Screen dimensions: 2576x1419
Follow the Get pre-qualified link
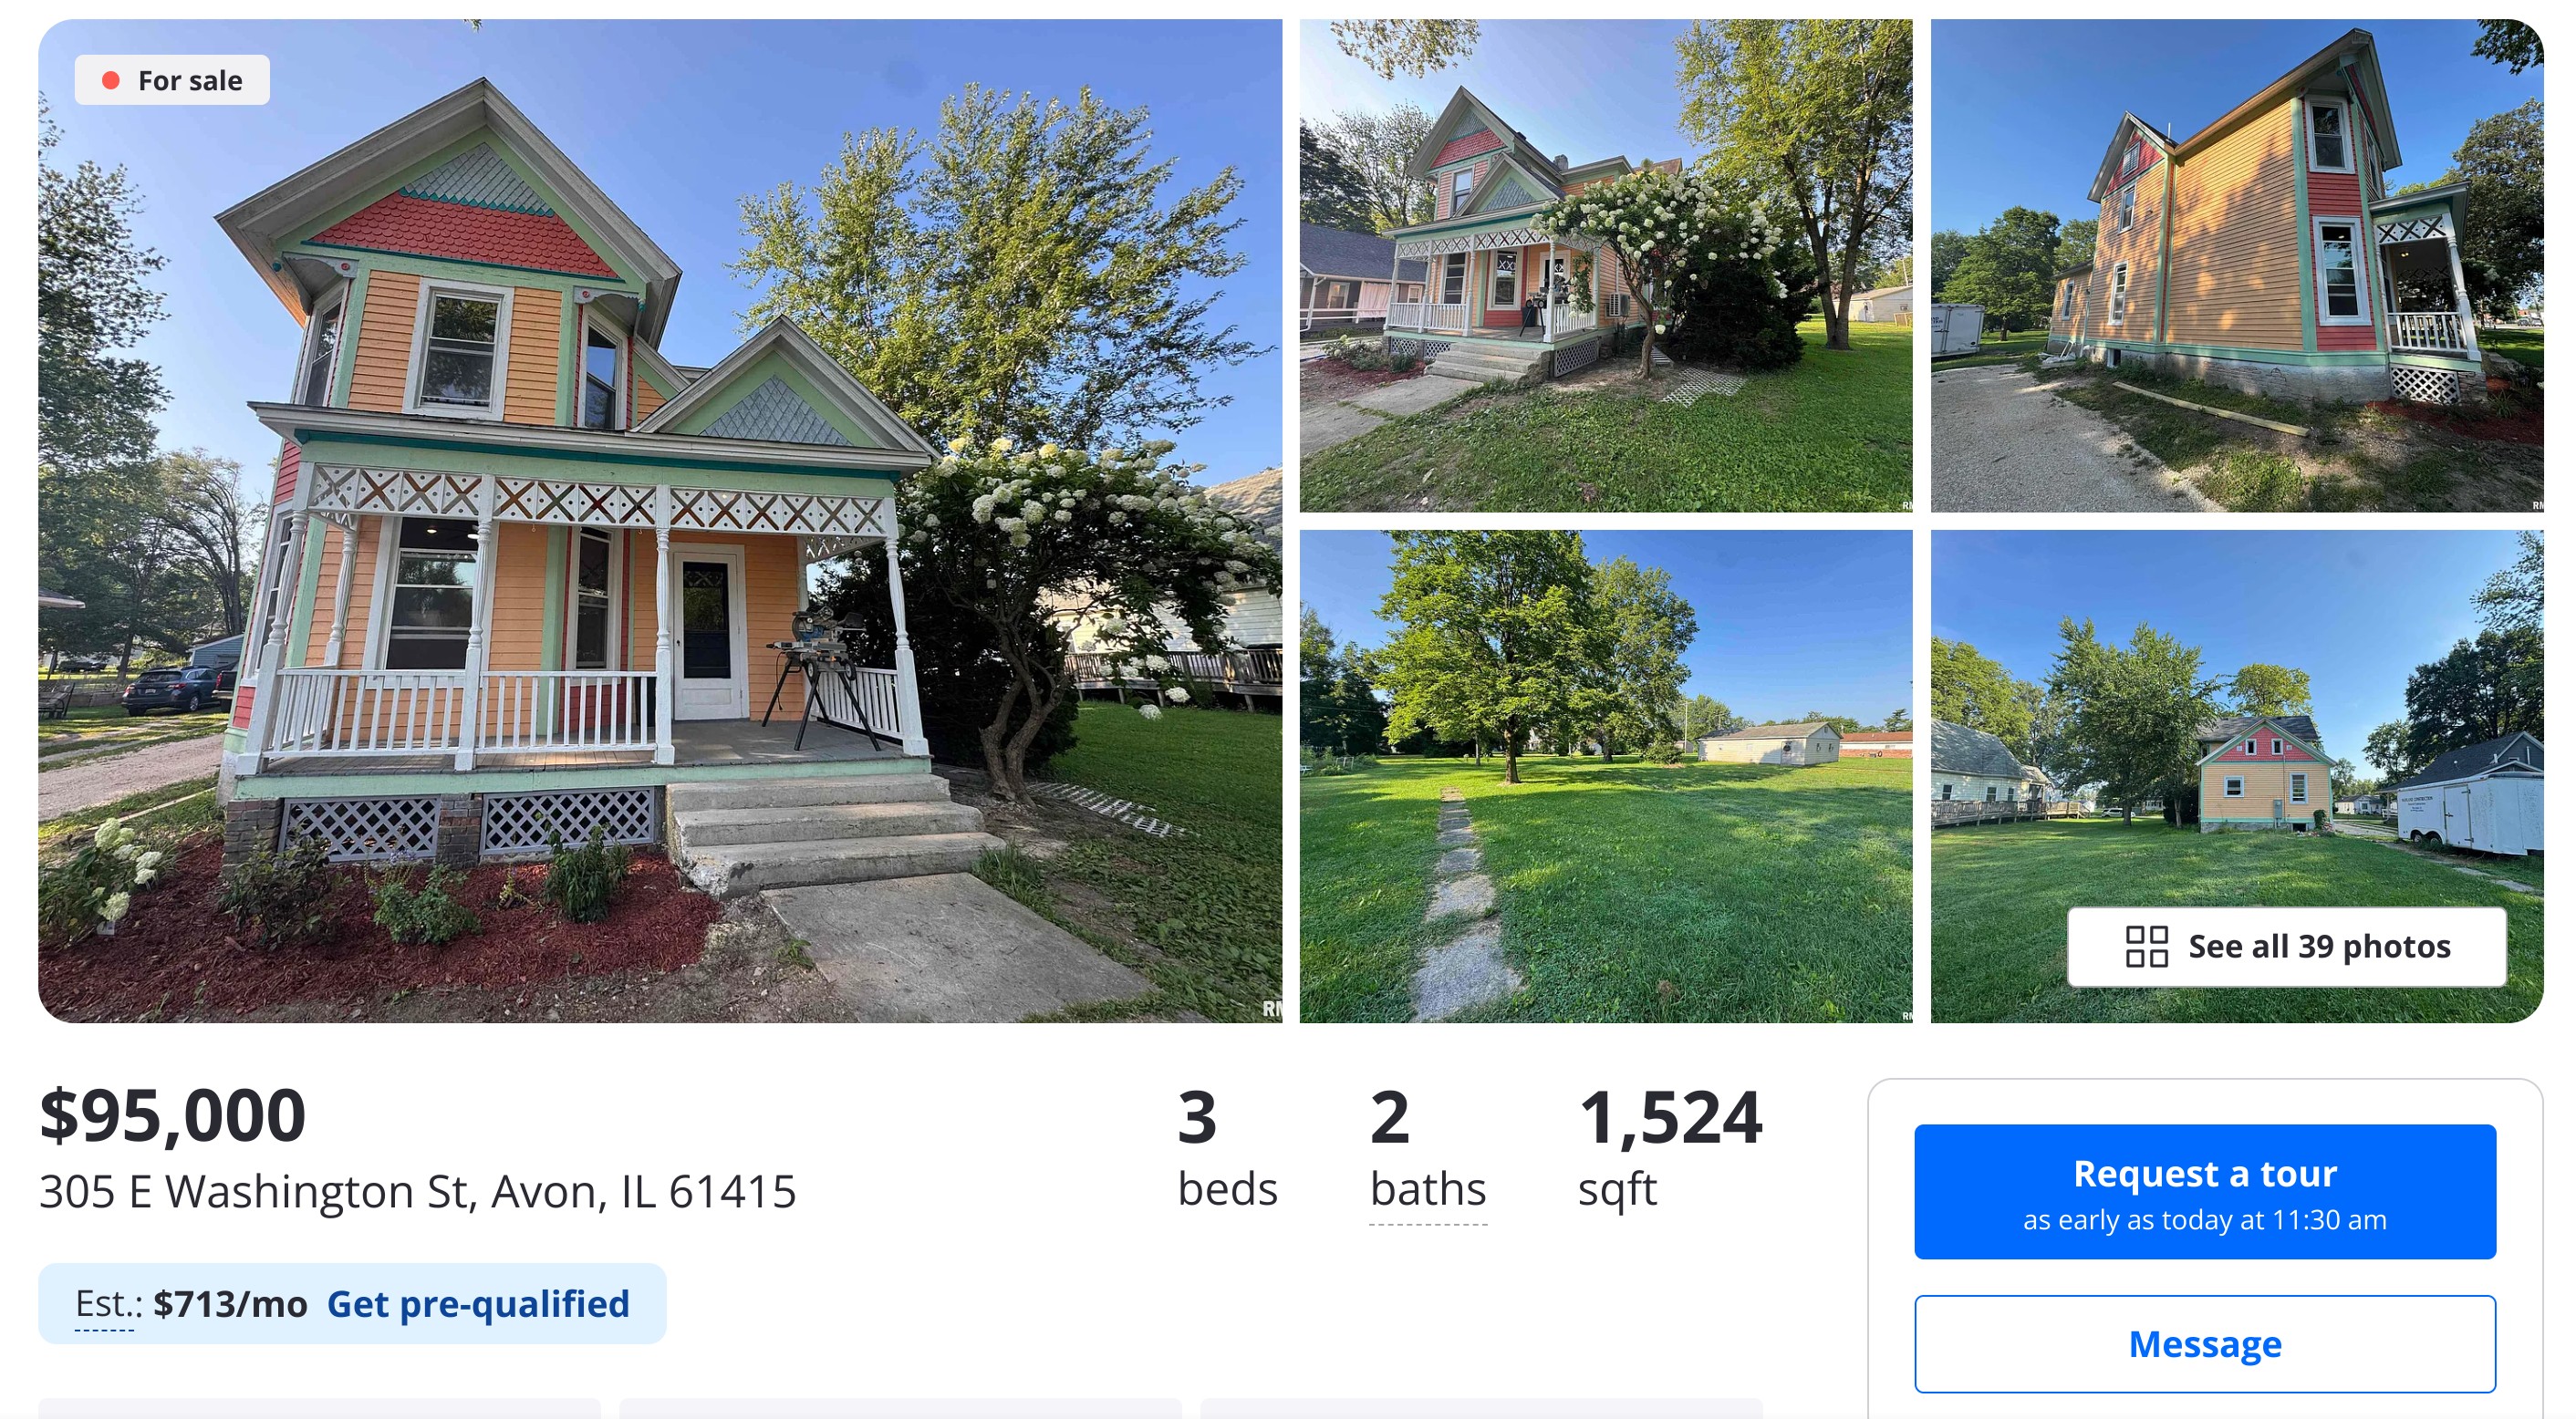(x=478, y=1303)
